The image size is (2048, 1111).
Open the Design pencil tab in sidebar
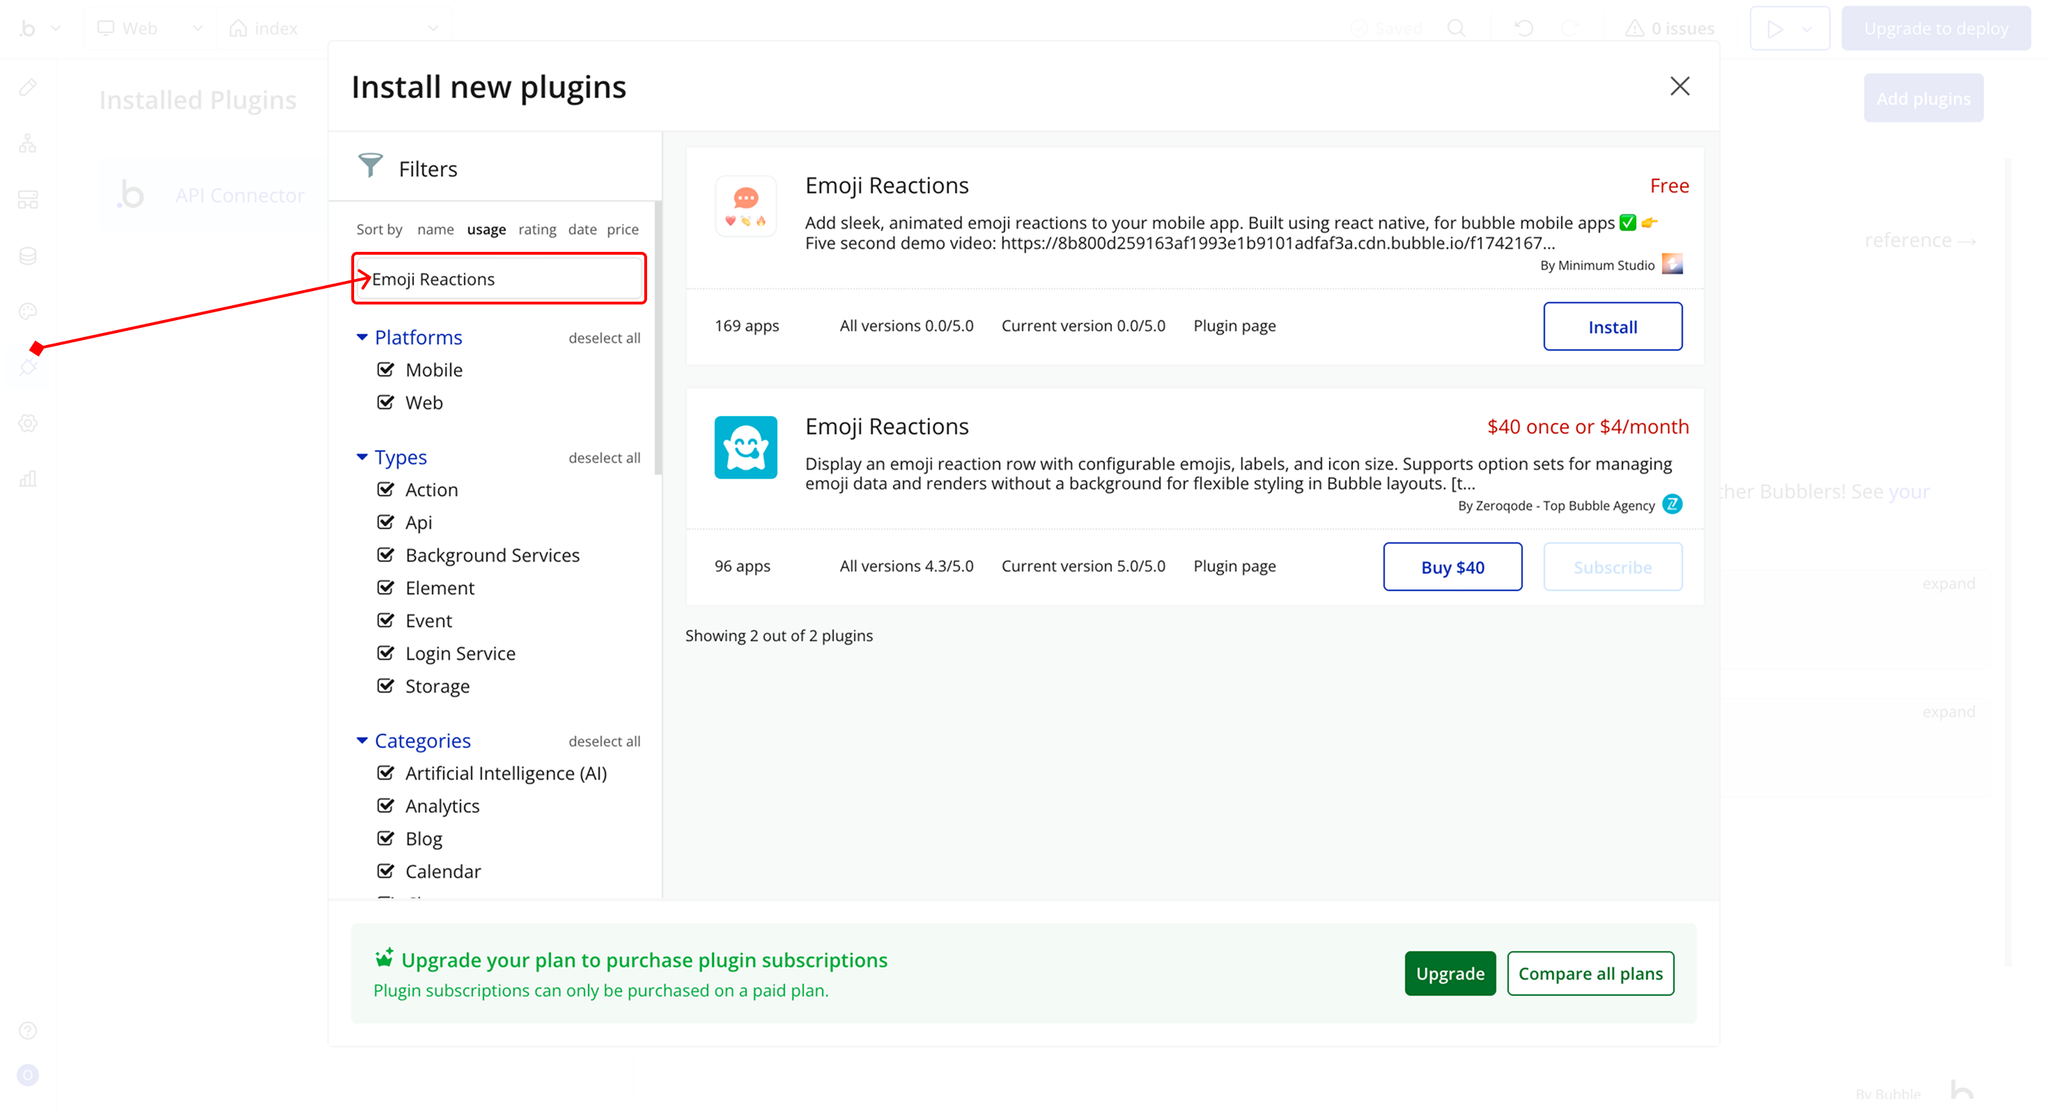28,87
